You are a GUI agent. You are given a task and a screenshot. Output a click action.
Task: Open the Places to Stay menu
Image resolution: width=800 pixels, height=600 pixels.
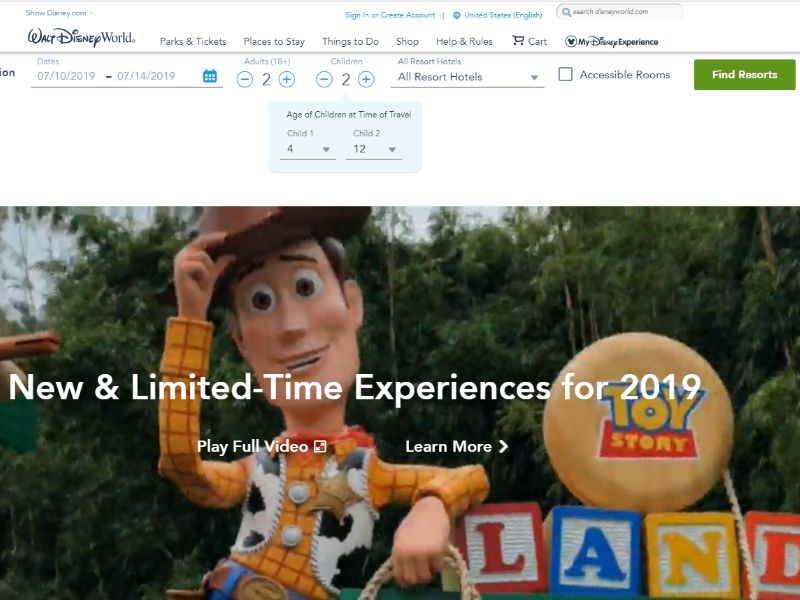(274, 42)
